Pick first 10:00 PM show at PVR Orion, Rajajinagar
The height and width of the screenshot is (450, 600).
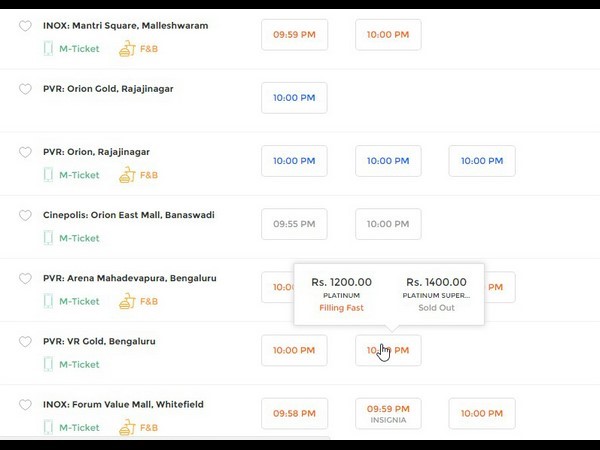[294, 161]
